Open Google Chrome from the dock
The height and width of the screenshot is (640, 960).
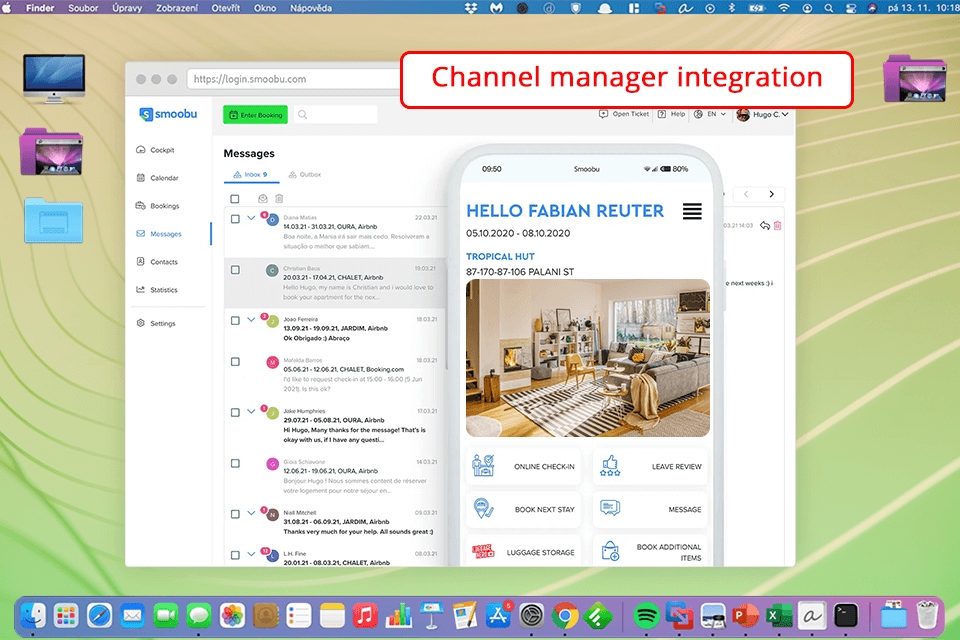tap(564, 616)
